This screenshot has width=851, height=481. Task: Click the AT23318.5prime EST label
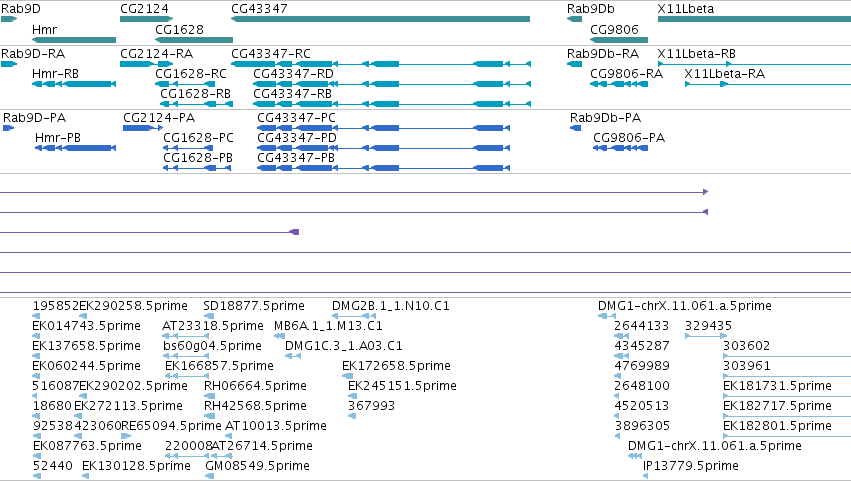[x=213, y=326]
